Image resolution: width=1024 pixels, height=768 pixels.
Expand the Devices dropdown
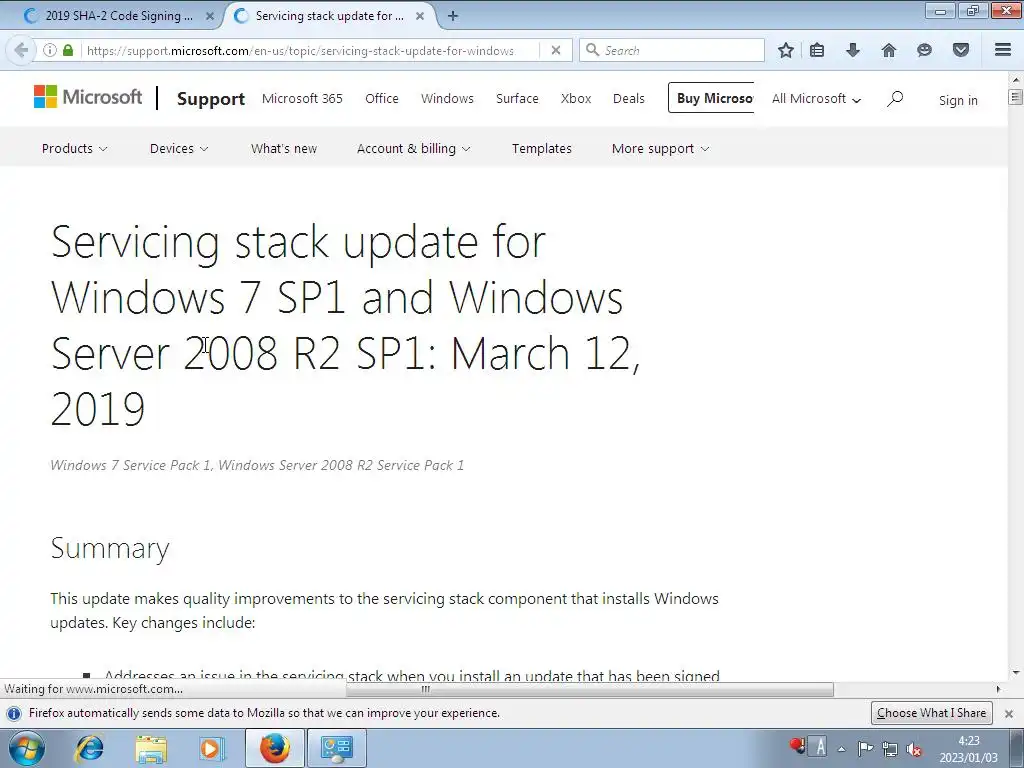pyautogui.click(x=179, y=148)
